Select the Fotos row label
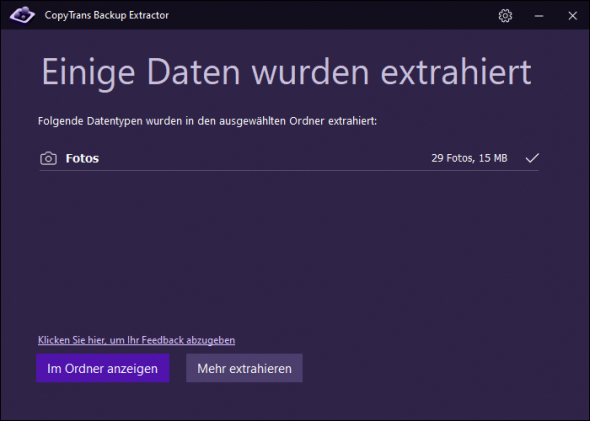Viewport: 590px width, 421px height. (x=82, y=158)
